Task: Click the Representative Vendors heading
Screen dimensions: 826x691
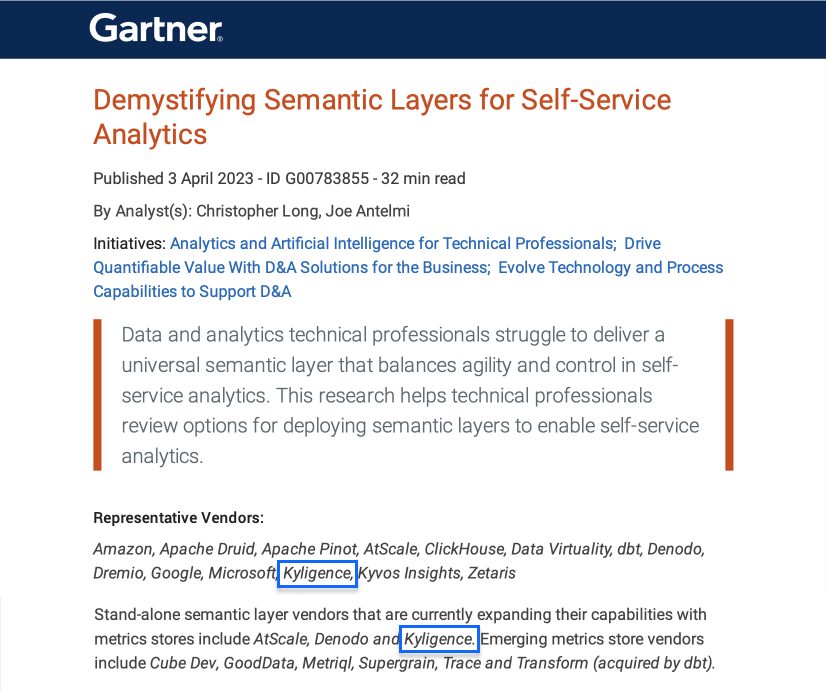Action: 179,518
